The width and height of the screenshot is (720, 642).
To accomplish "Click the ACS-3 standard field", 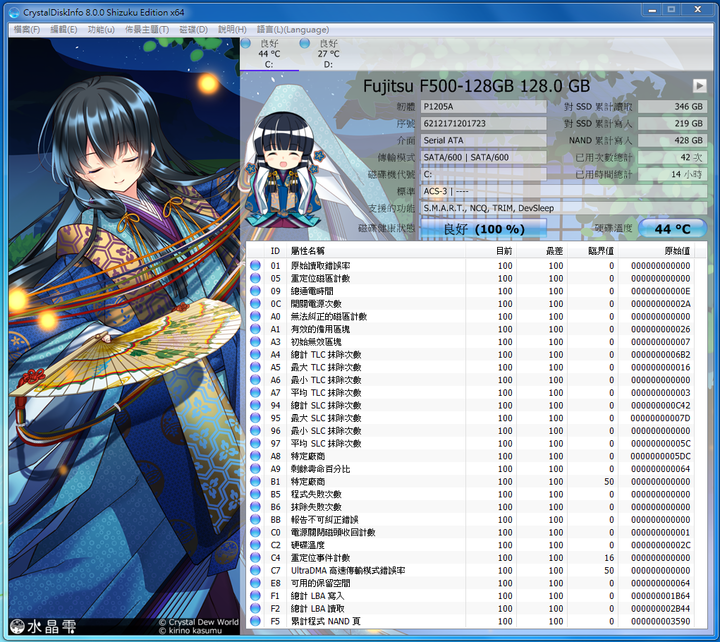I will [563, 191].
